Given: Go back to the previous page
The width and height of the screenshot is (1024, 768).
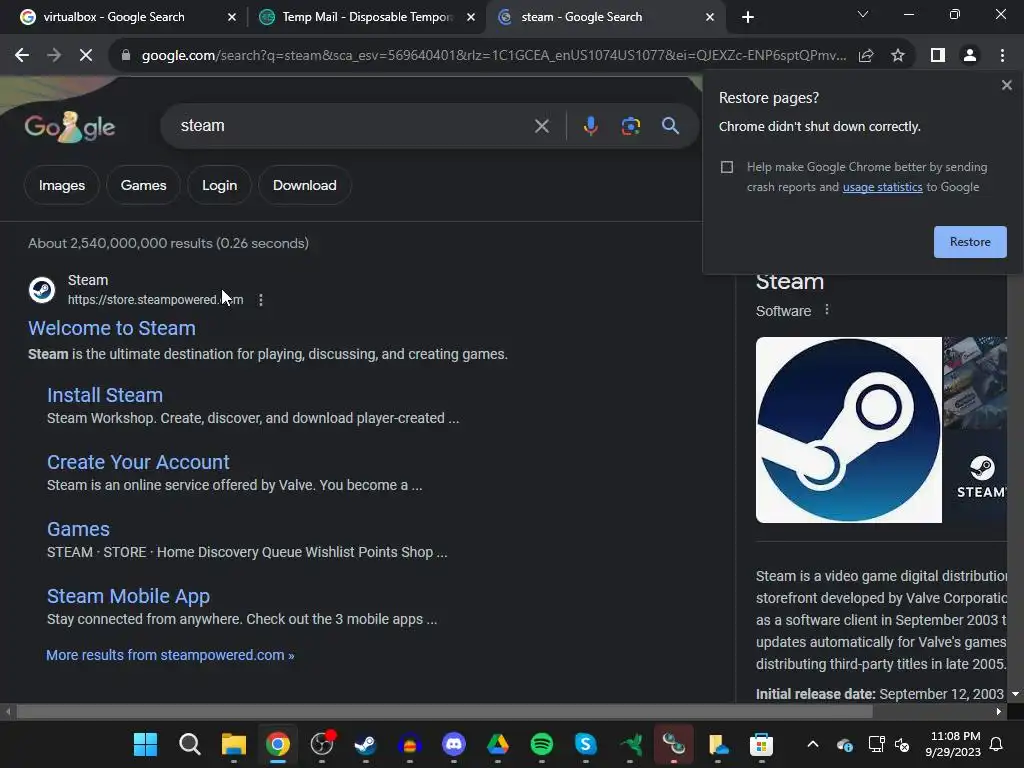Looking at the screenshot, I should pos(22,56).
